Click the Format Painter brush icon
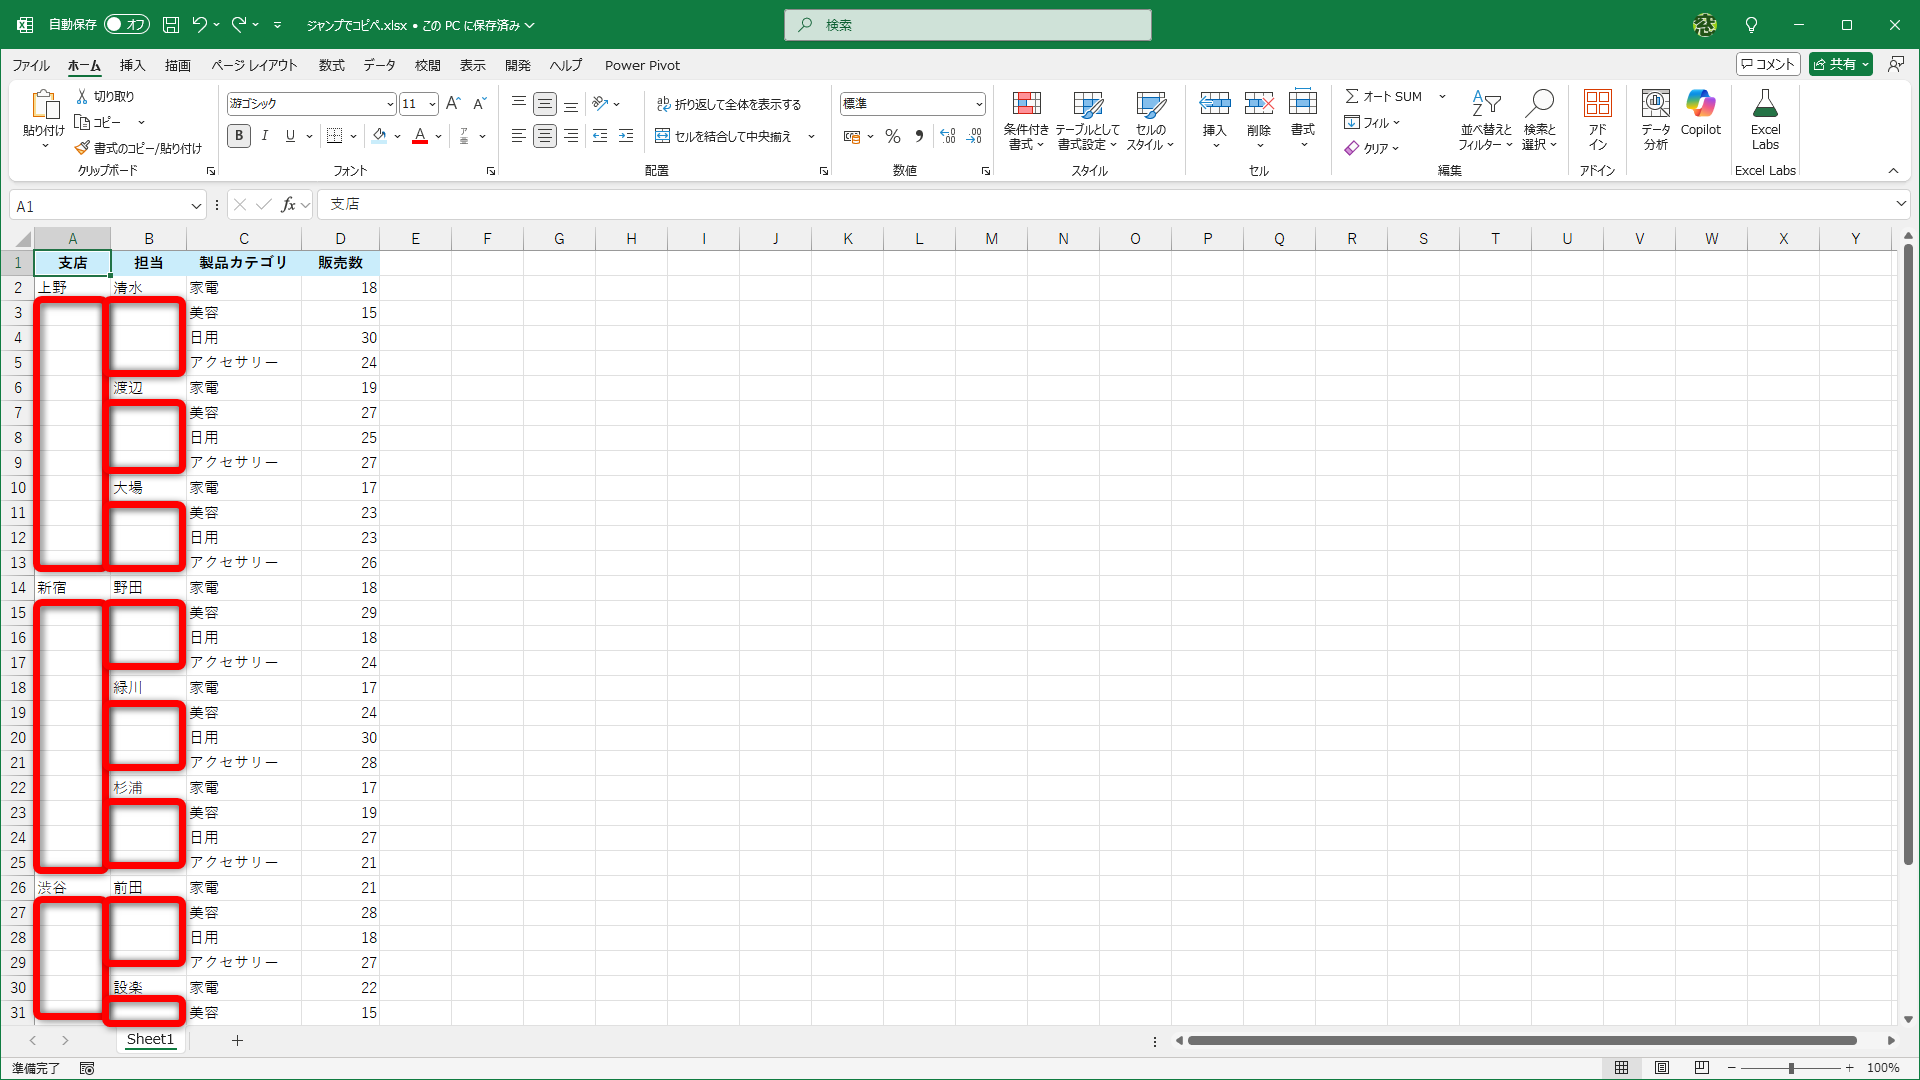Image resolution: width=1920 pixels, height=1080 pixels. click(x=82, y=148)
